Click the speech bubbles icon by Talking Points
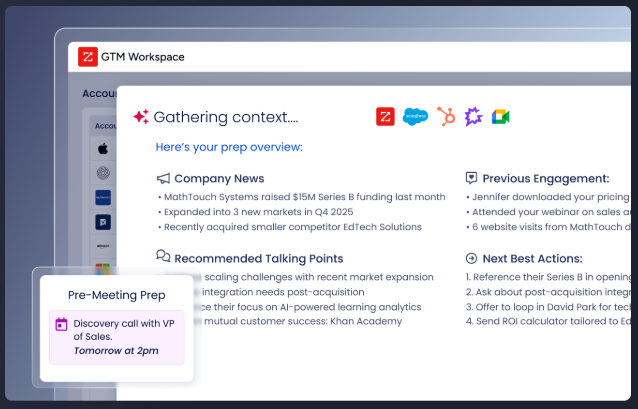The height and width of the screenshot is (409, 638). [163, 256]
